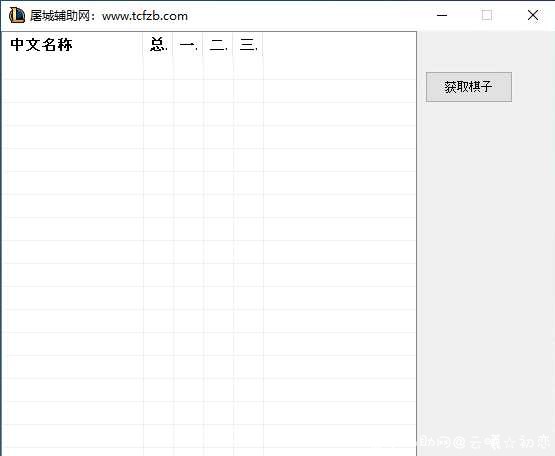Sort by the 中文名称 column header

72,44
